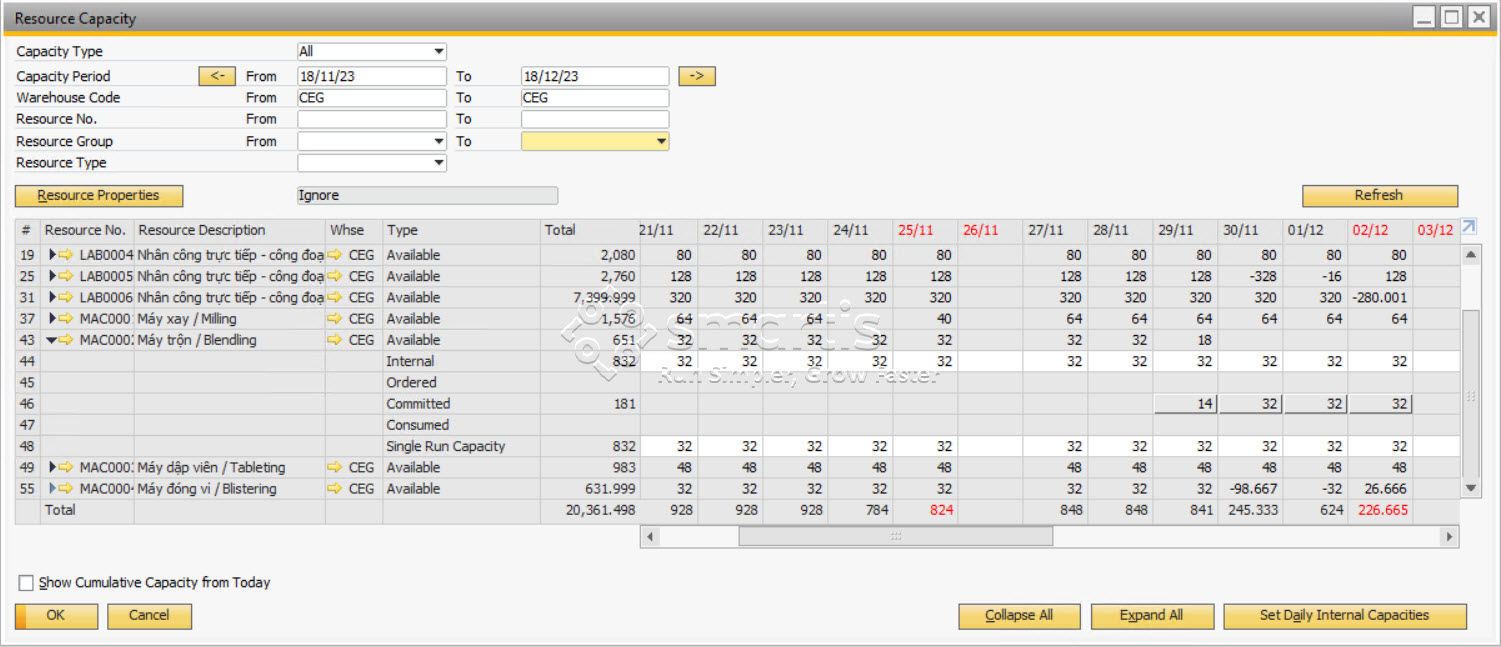Viewport: 1501px width, 647px height.
Task: Open LAB0005 resource link arrow
Action: [x=67, y=276]
